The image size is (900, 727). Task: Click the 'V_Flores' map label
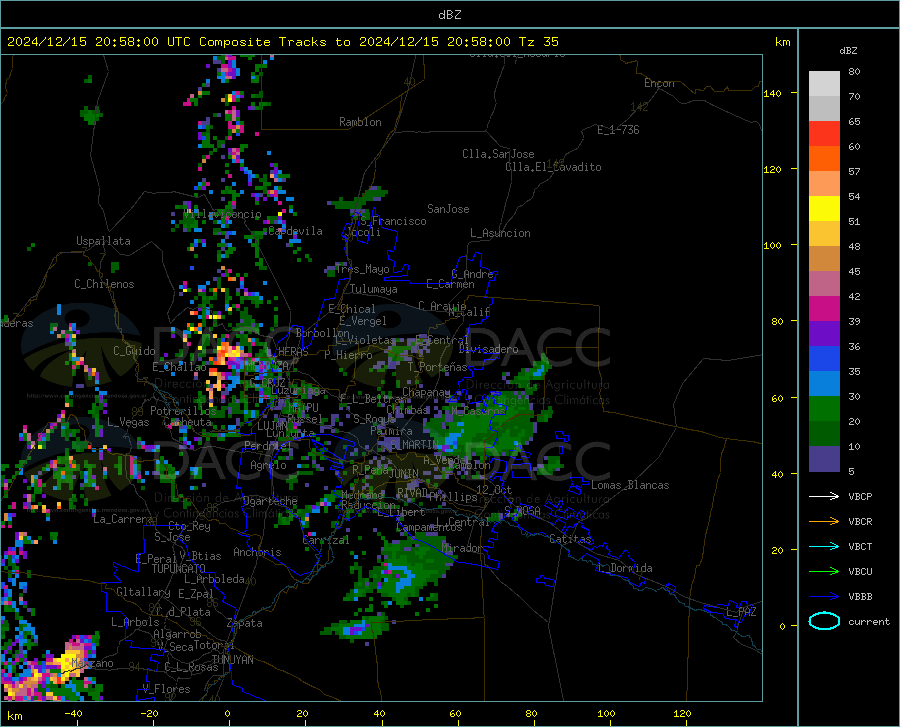click(166, 689)
